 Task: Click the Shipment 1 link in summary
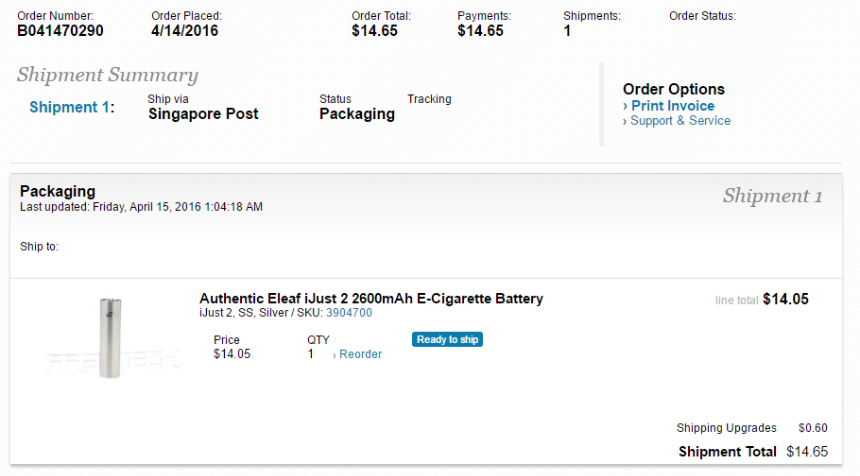71,107
